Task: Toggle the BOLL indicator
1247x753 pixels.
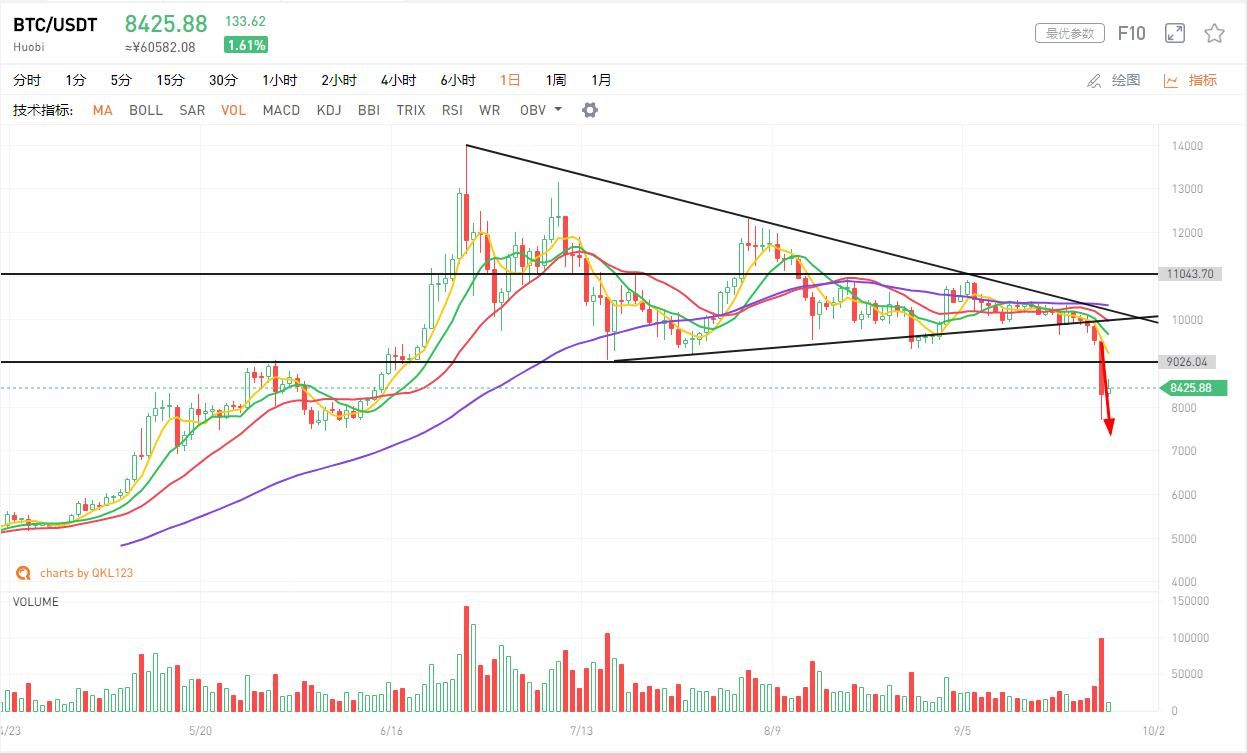Action: [x=146, y=110]
